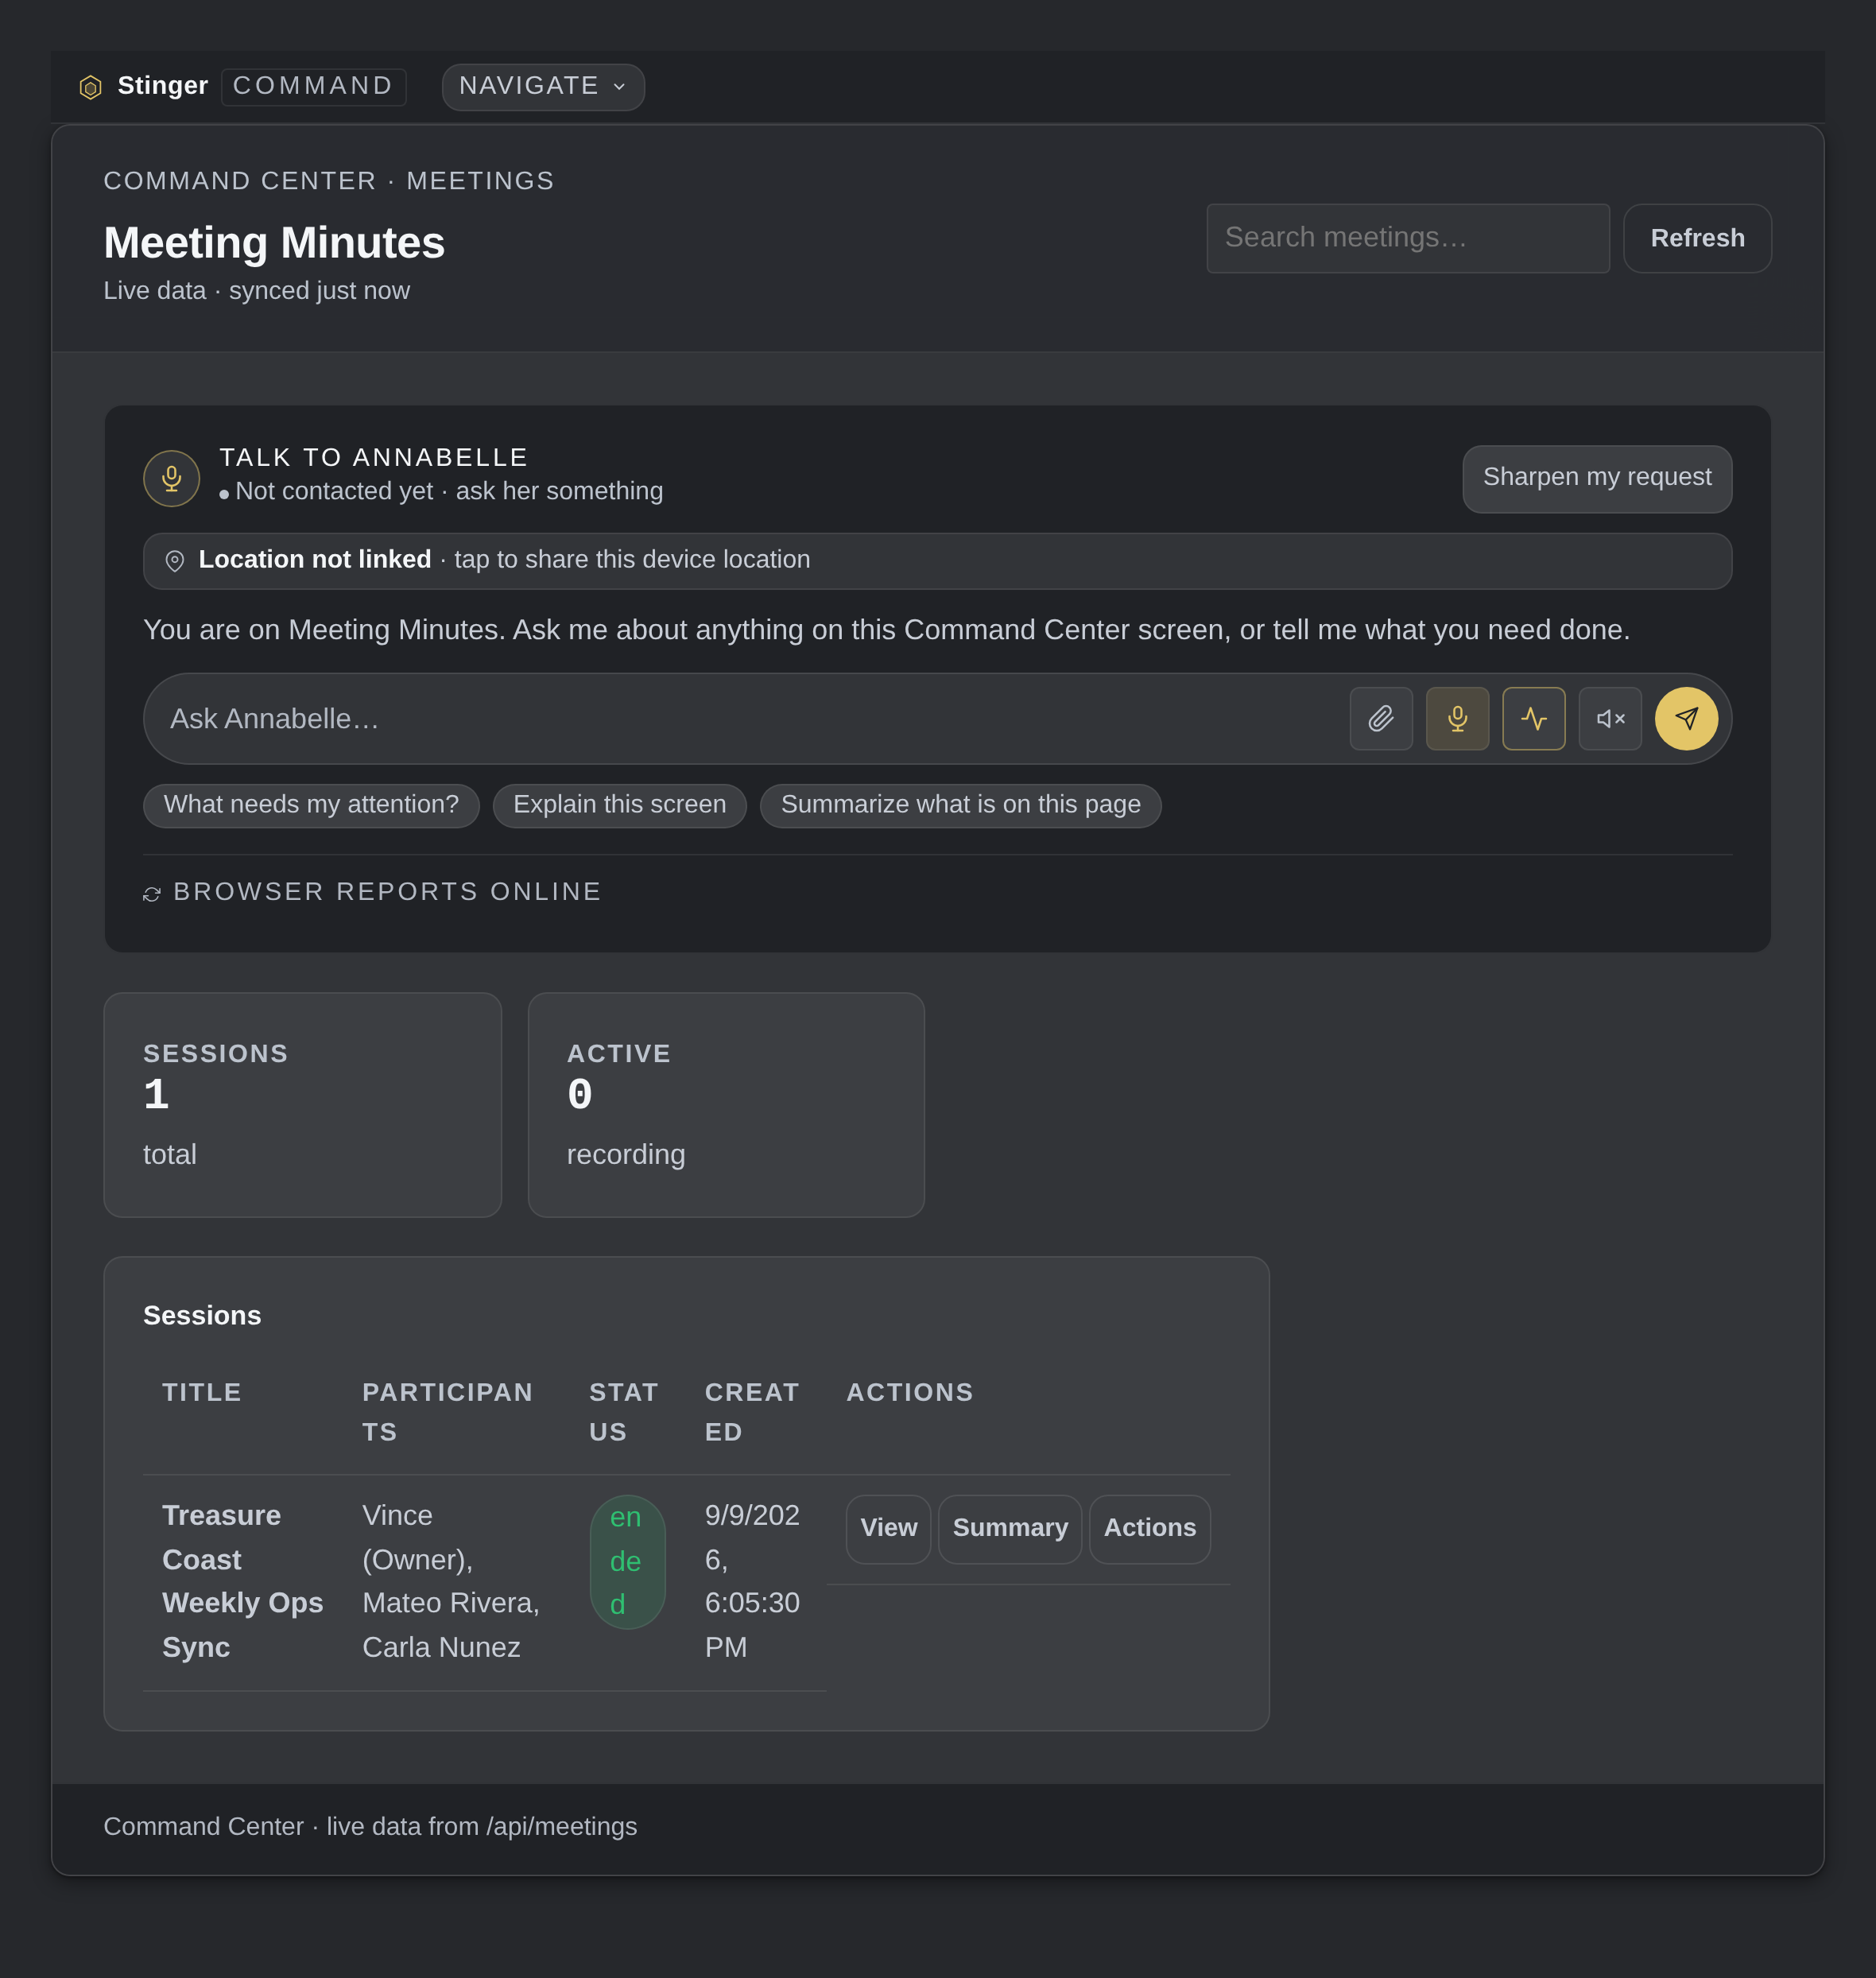Click the 'ended' status badge
The image size is (1876, 1978).
coord(627,1561)
